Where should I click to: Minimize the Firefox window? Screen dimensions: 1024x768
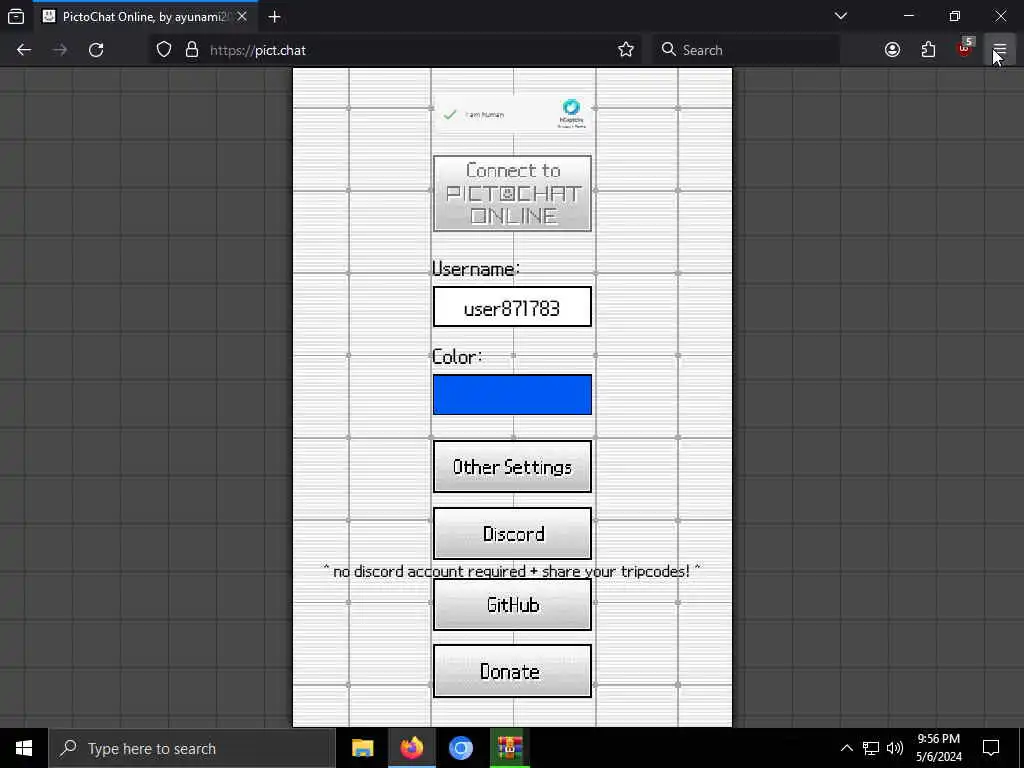coord(909,16)
